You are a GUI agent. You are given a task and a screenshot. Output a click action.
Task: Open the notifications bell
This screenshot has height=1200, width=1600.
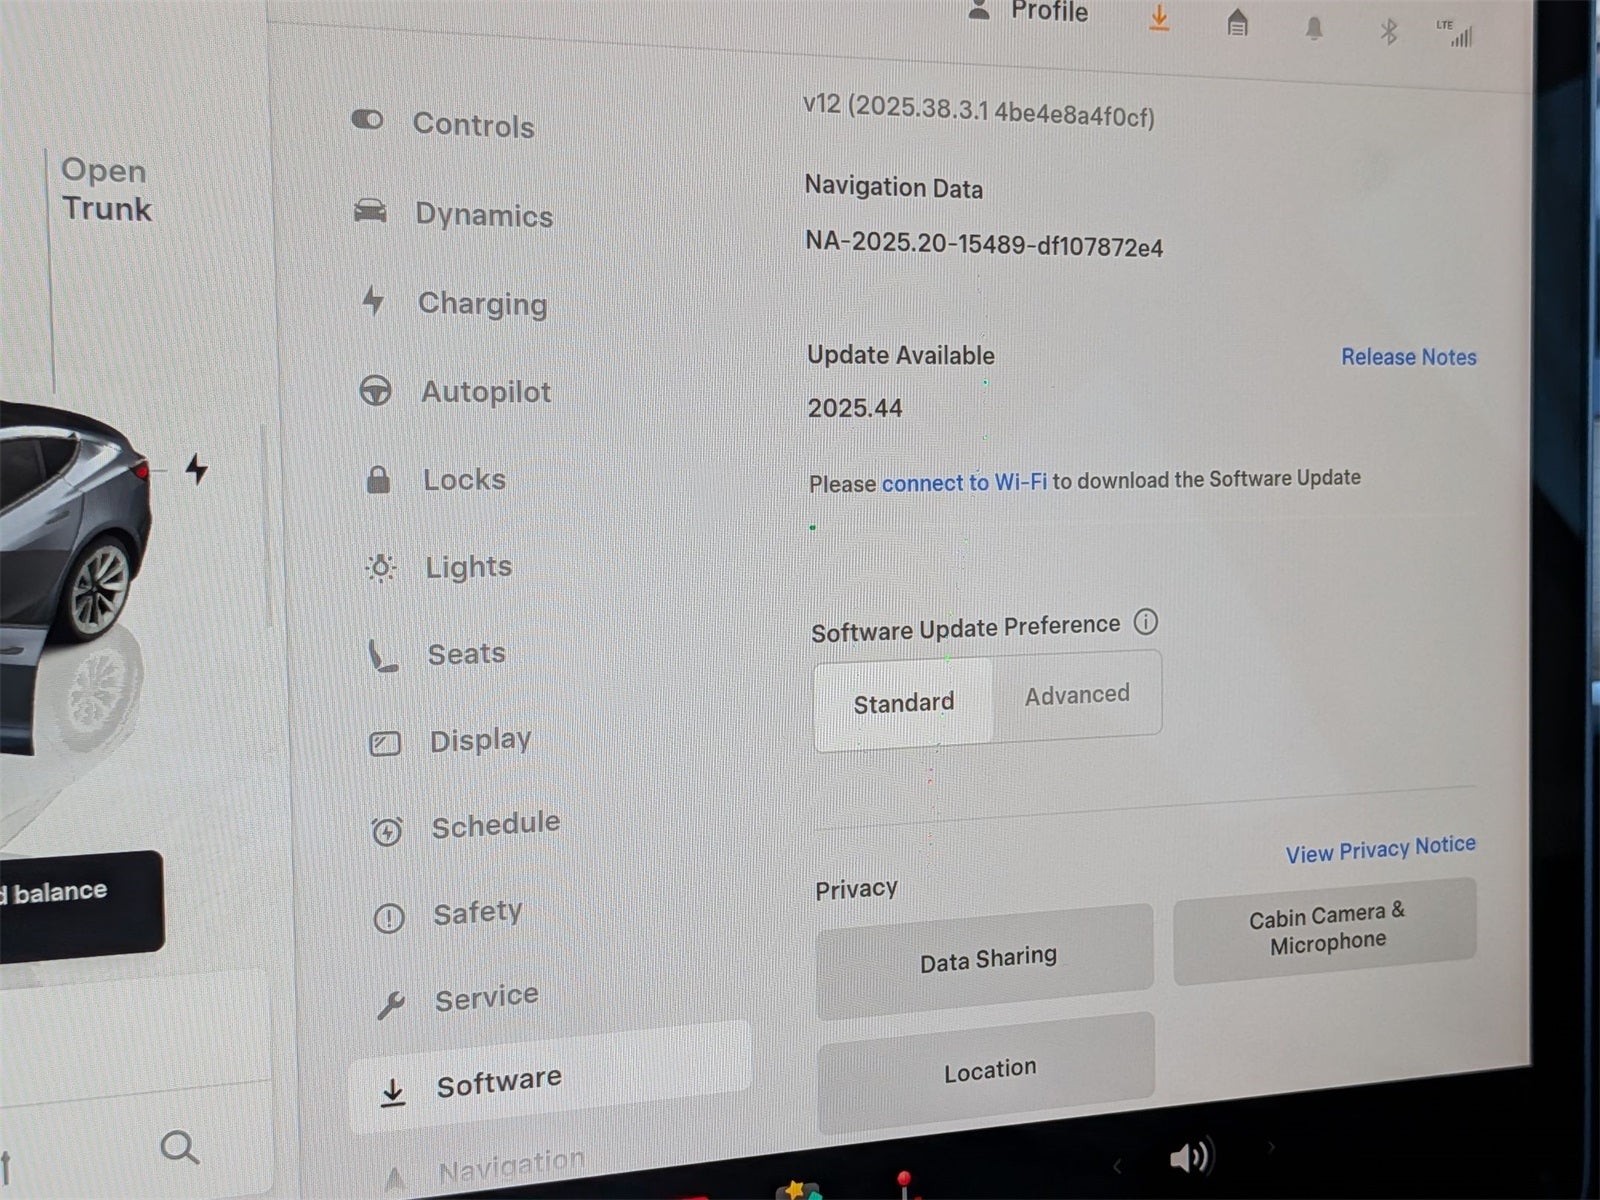(x=1314, y=28)
